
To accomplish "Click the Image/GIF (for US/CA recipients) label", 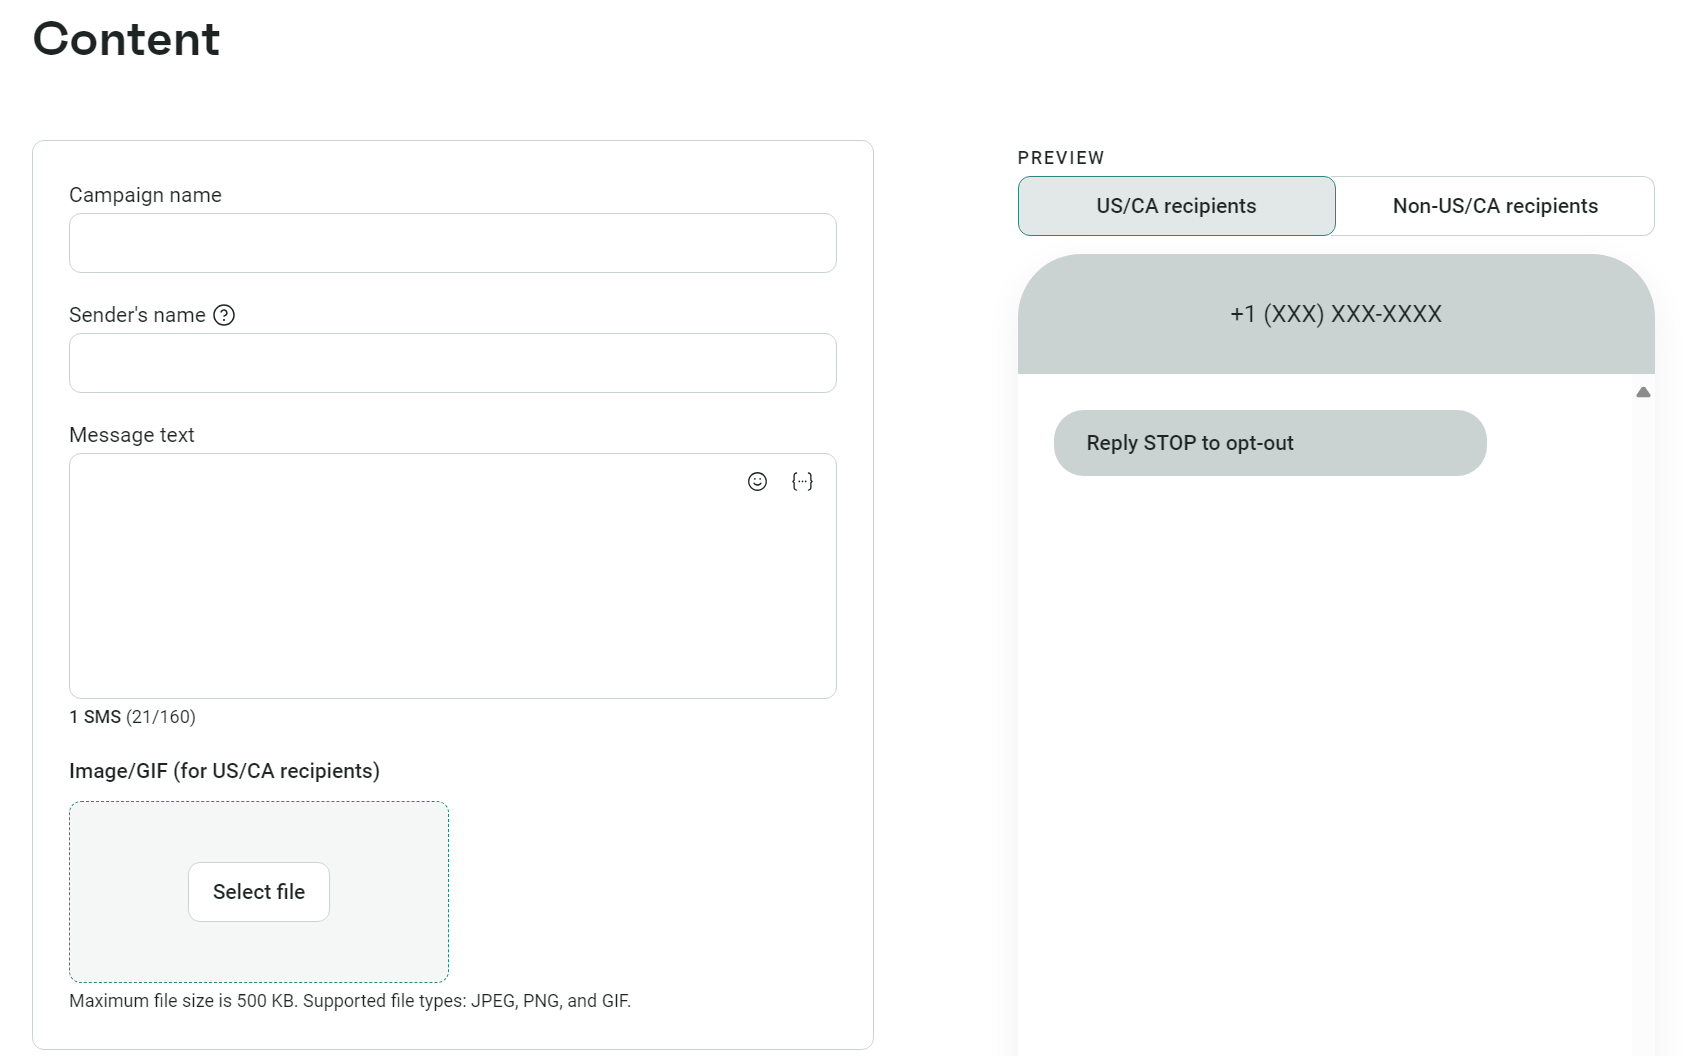I will (224, 771).
